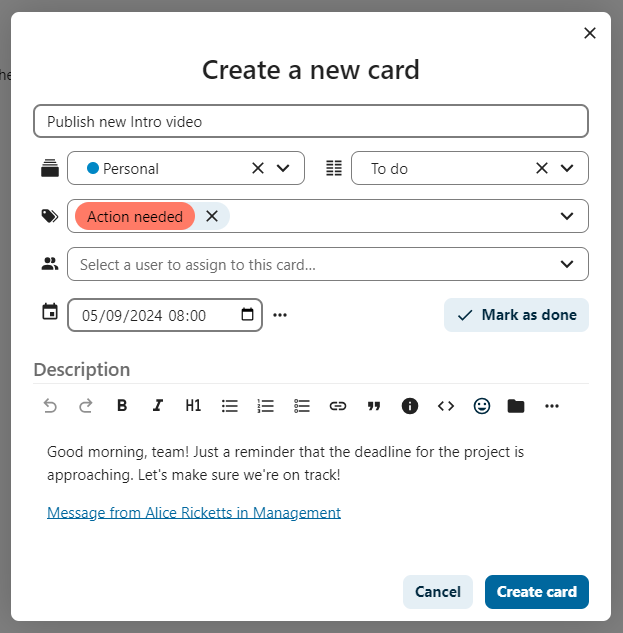Viewport: 623px width, 633px height.
Task: Insert a numbered list
Action: tap(266, 406)
